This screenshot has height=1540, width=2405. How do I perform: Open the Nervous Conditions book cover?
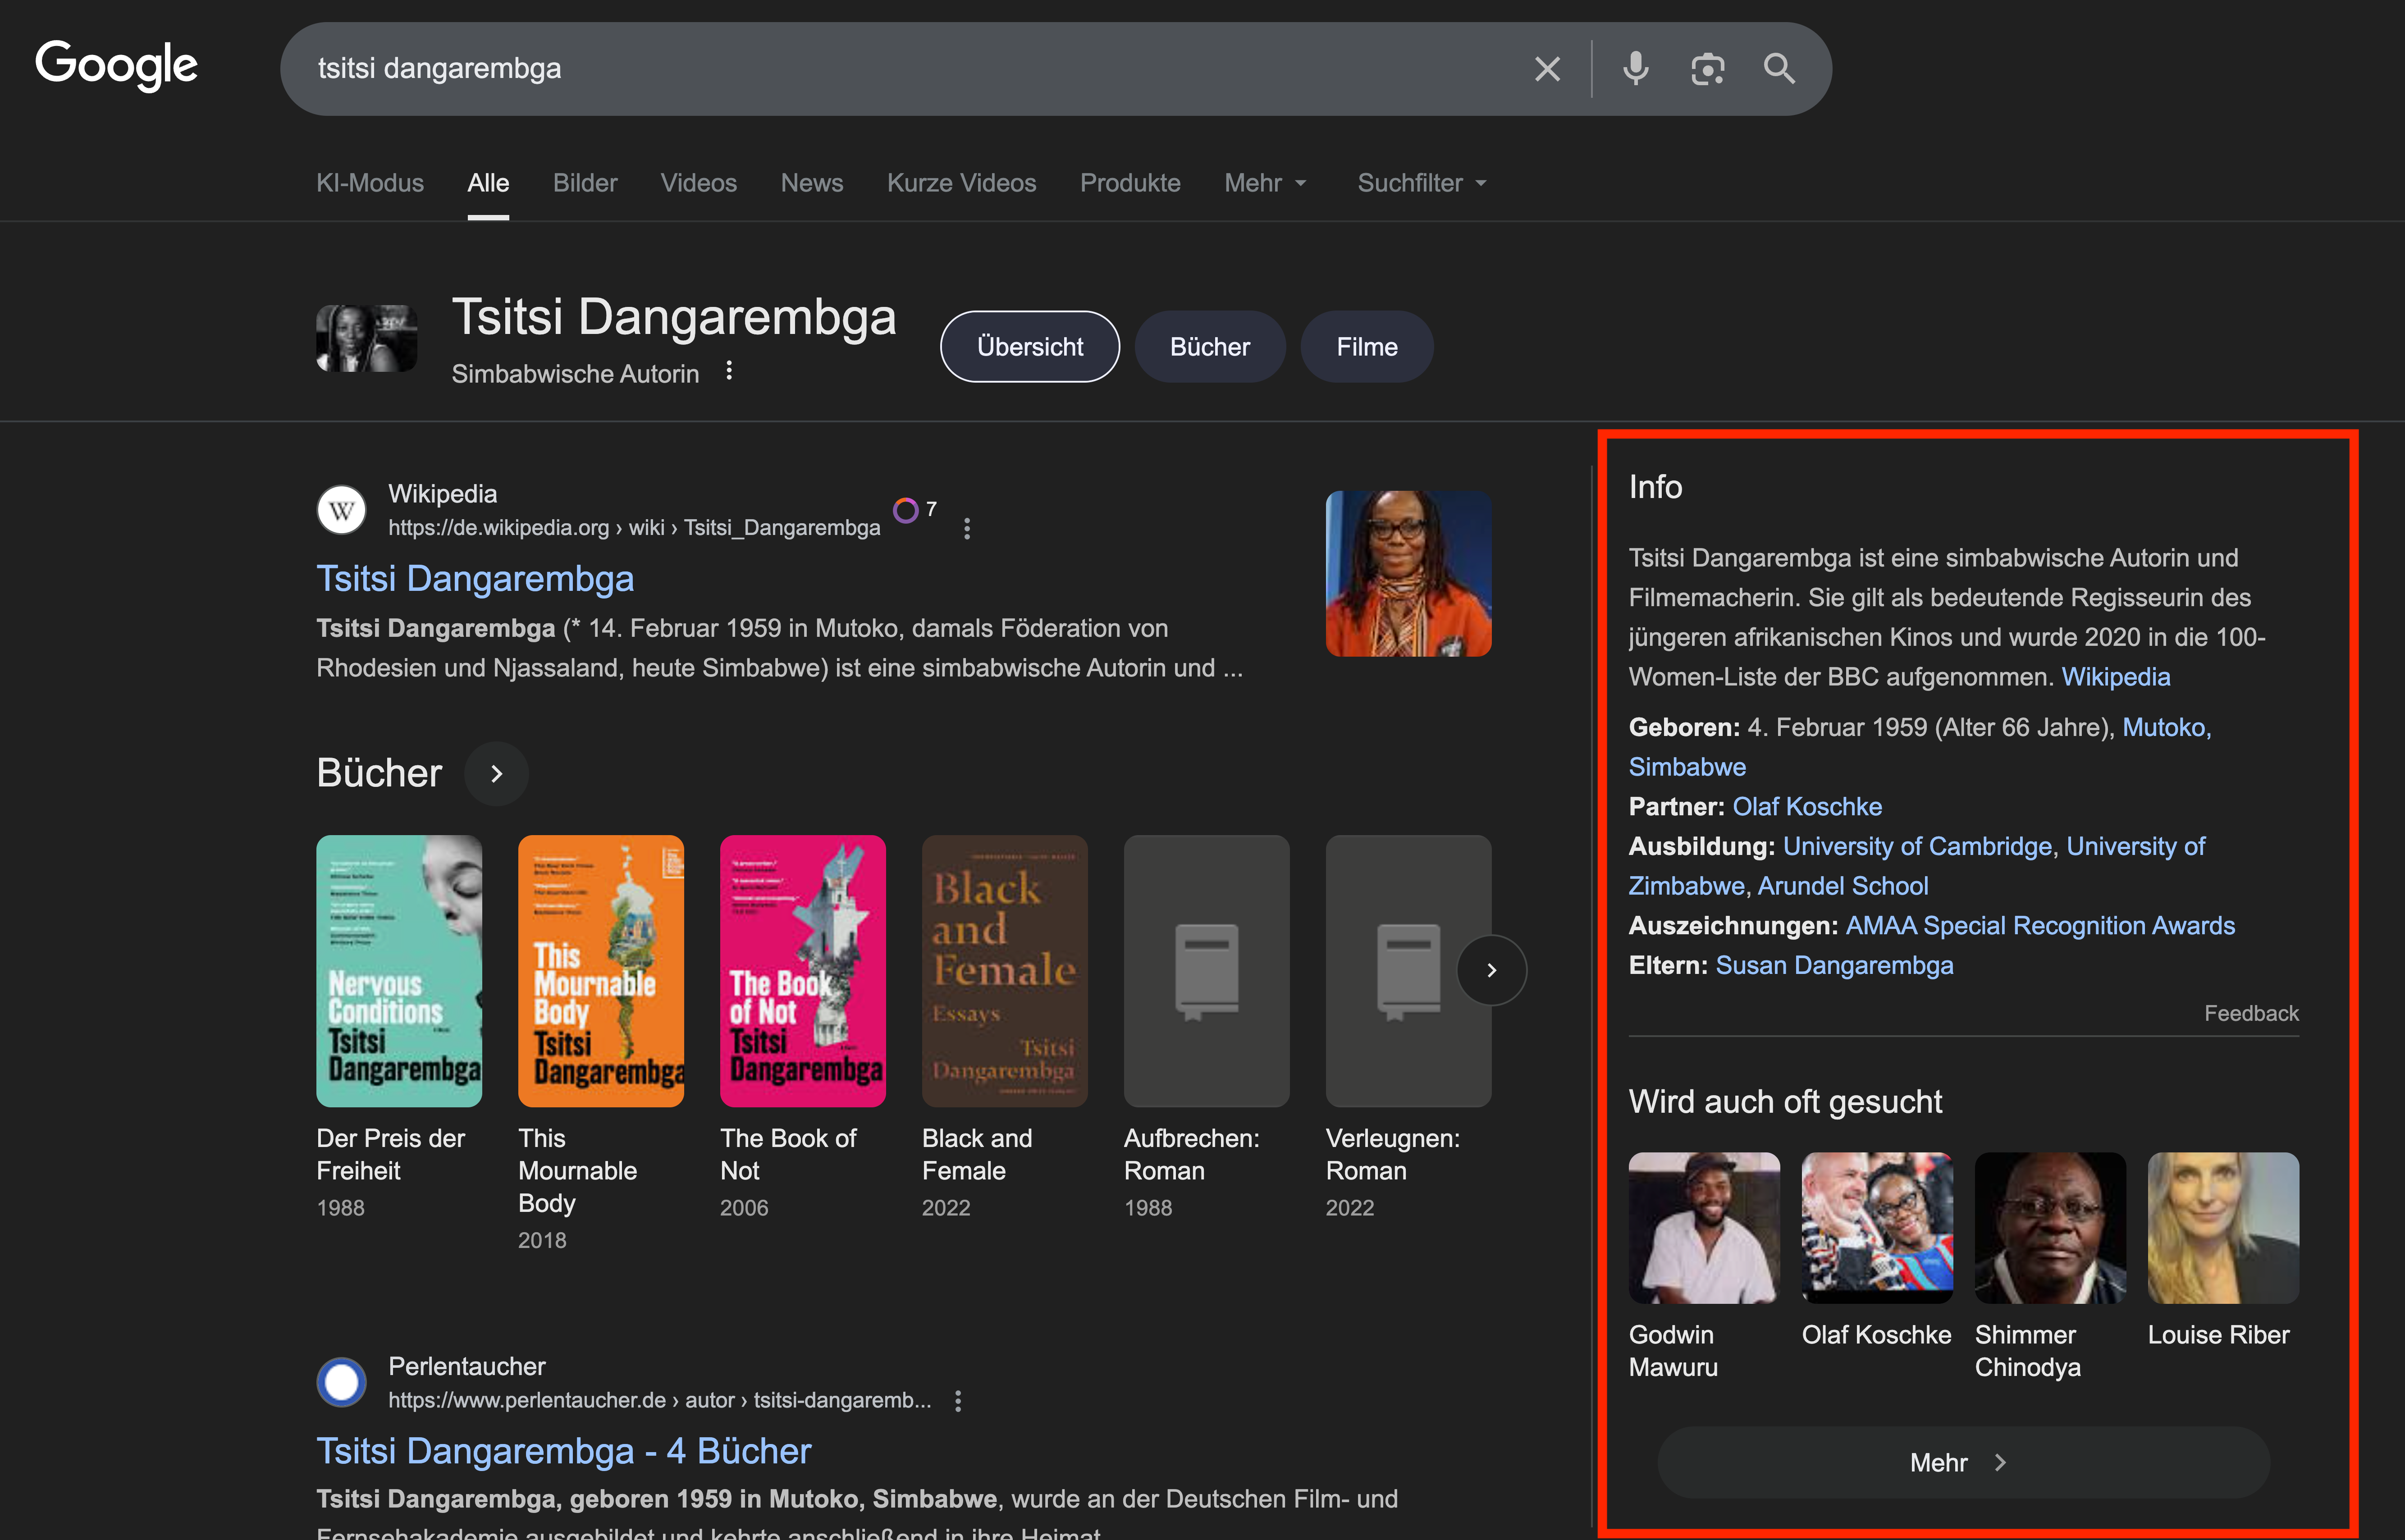point(399,971)
